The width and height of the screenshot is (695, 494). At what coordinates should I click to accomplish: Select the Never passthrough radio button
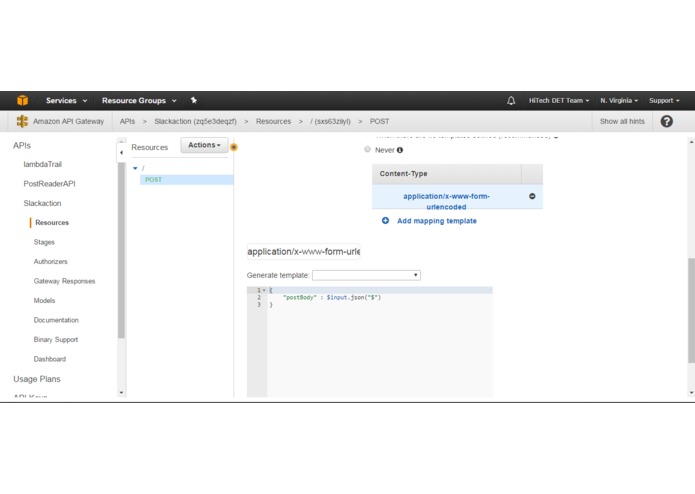367,149
